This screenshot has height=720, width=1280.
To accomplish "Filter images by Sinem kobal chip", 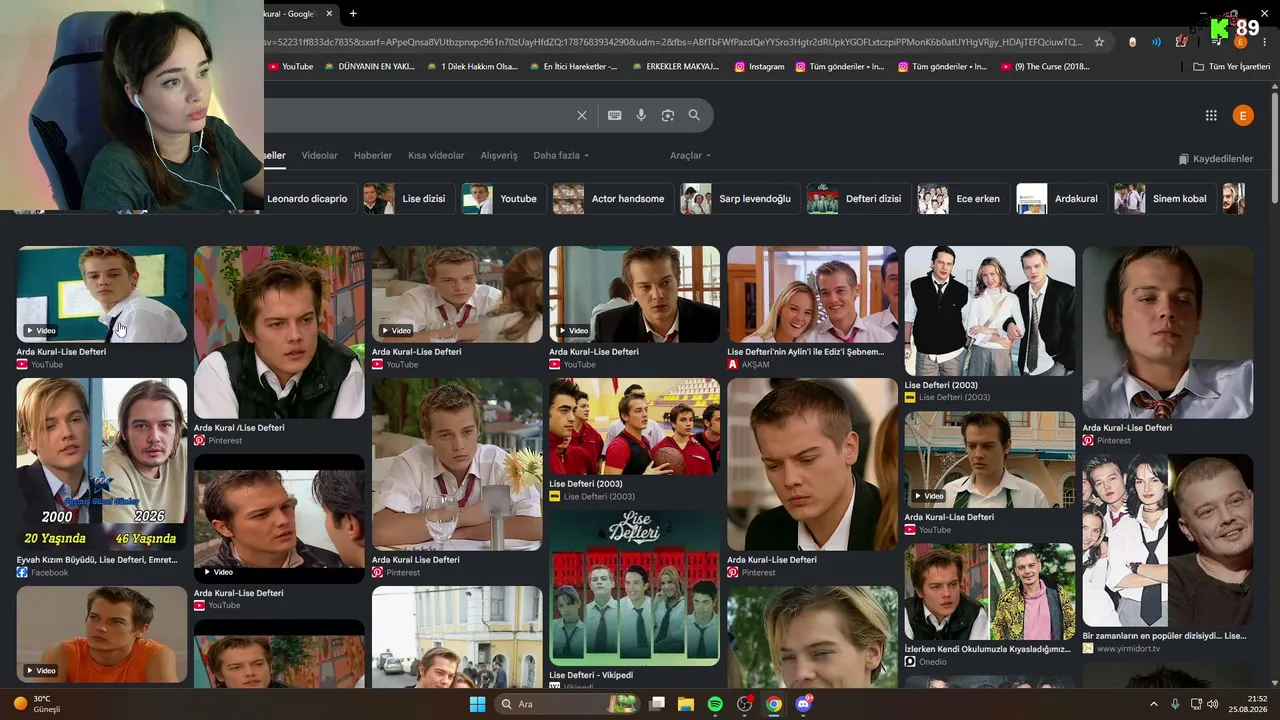I will click(x=1165, y=199).
